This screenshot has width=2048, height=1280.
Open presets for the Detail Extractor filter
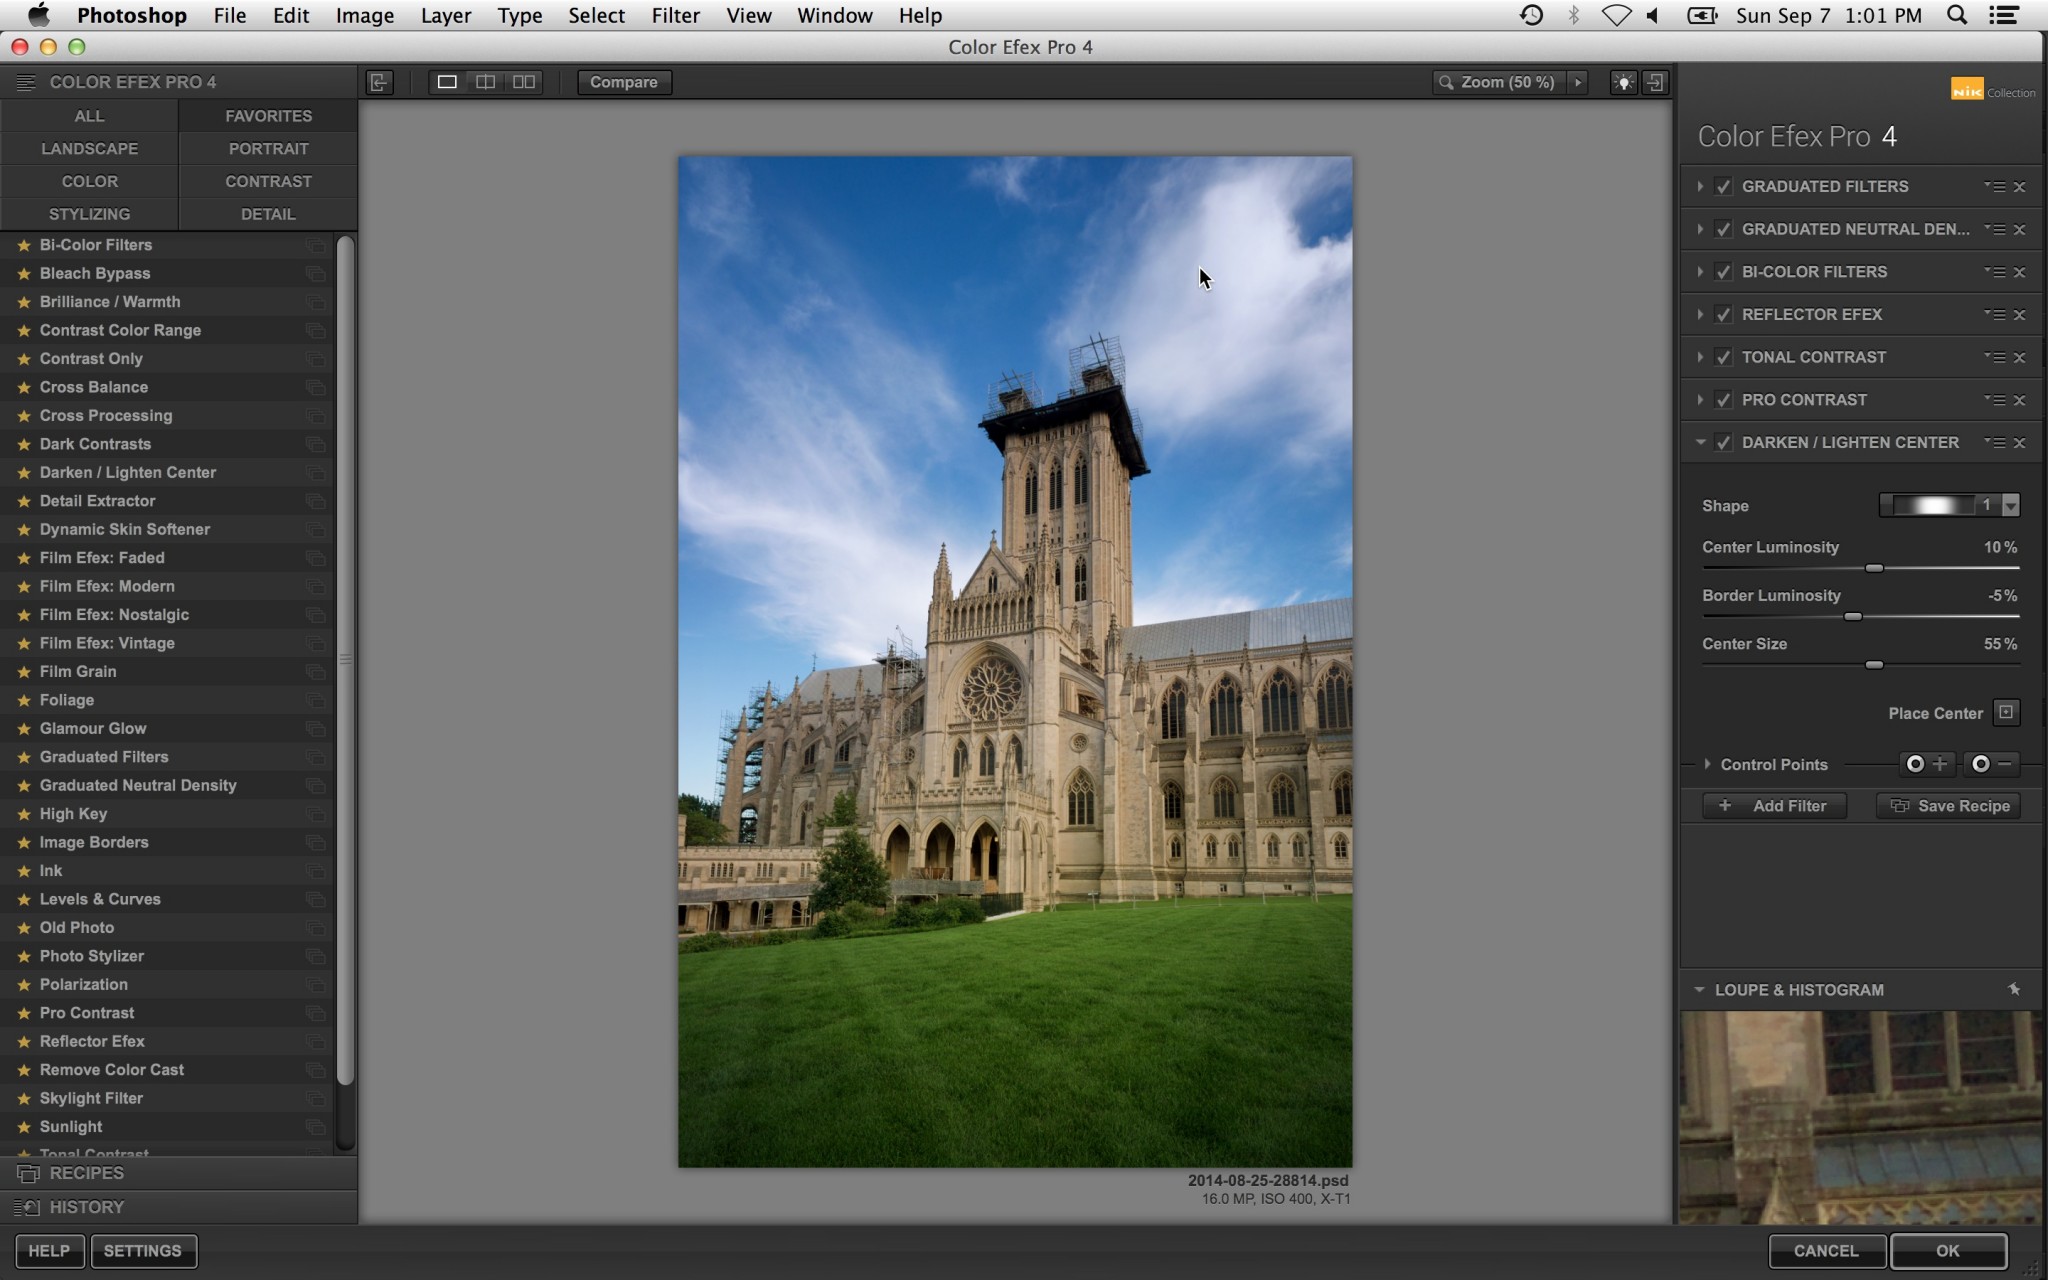pos(316,501)
